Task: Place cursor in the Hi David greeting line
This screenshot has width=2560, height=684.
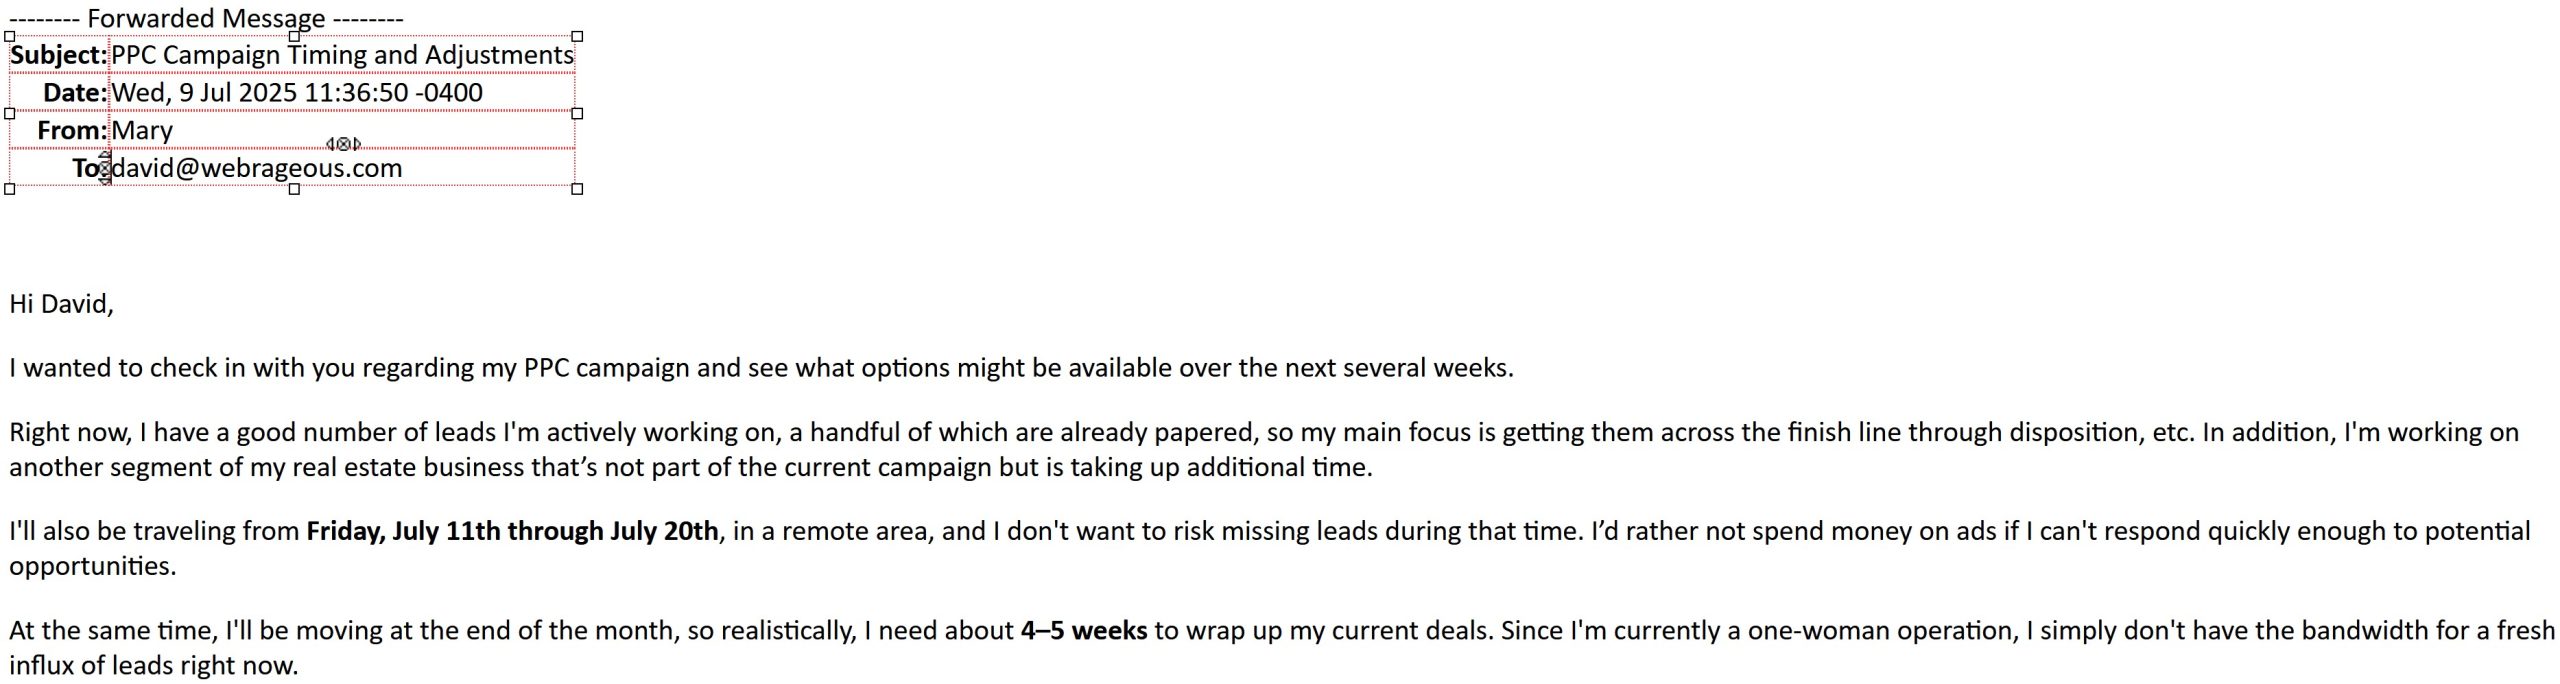Action: [x=62, y=304]
